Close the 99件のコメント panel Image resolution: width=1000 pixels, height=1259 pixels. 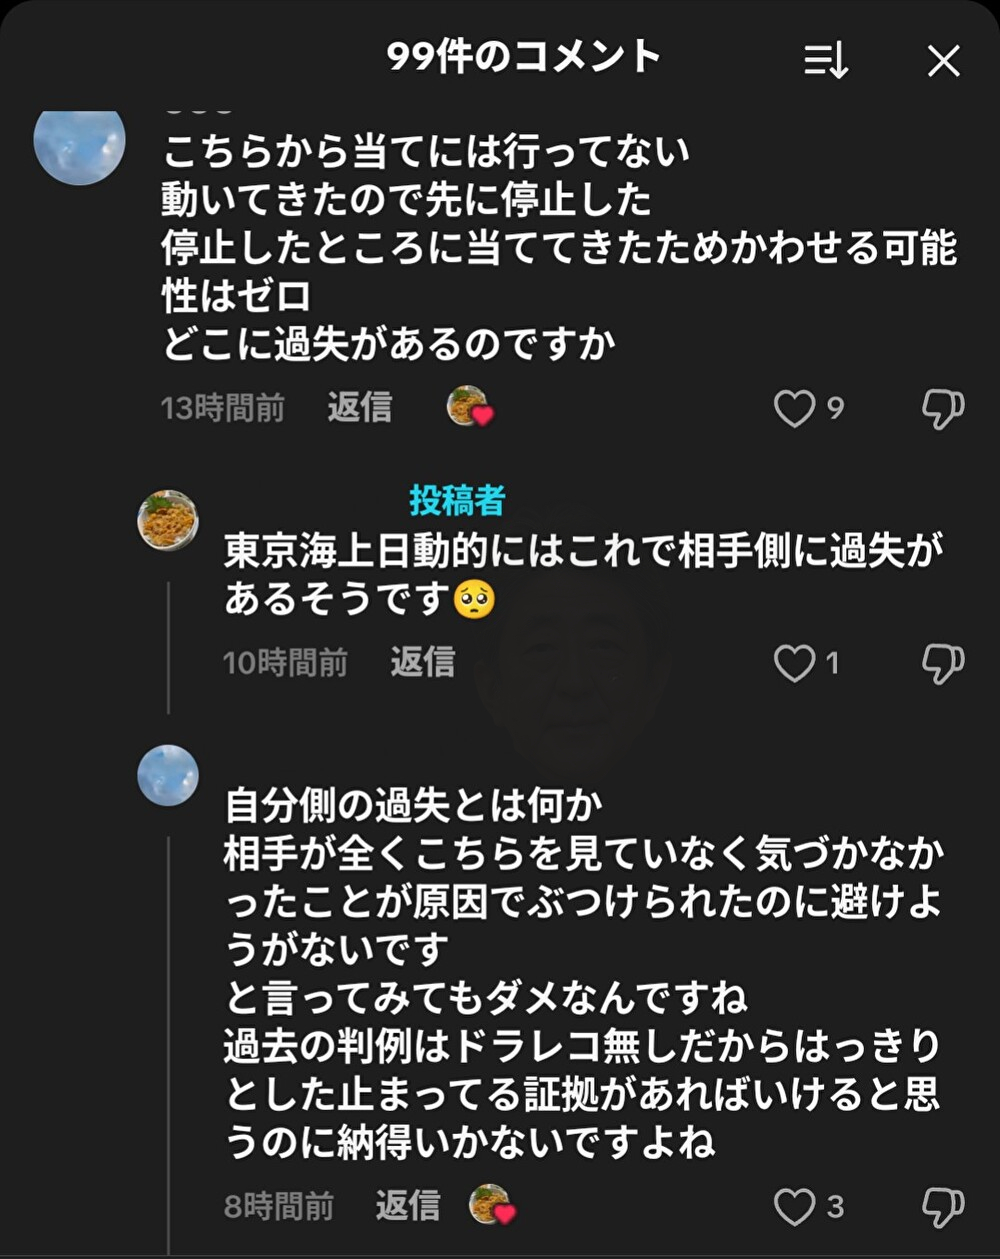(943, 62)
